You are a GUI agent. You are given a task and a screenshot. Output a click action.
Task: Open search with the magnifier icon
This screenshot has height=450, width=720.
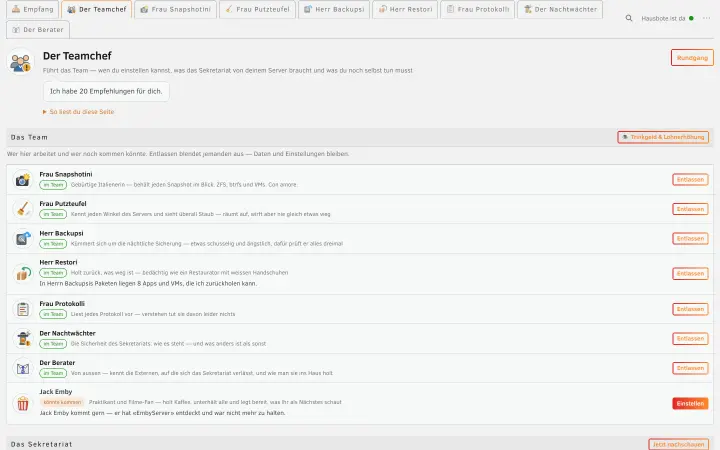629,18
